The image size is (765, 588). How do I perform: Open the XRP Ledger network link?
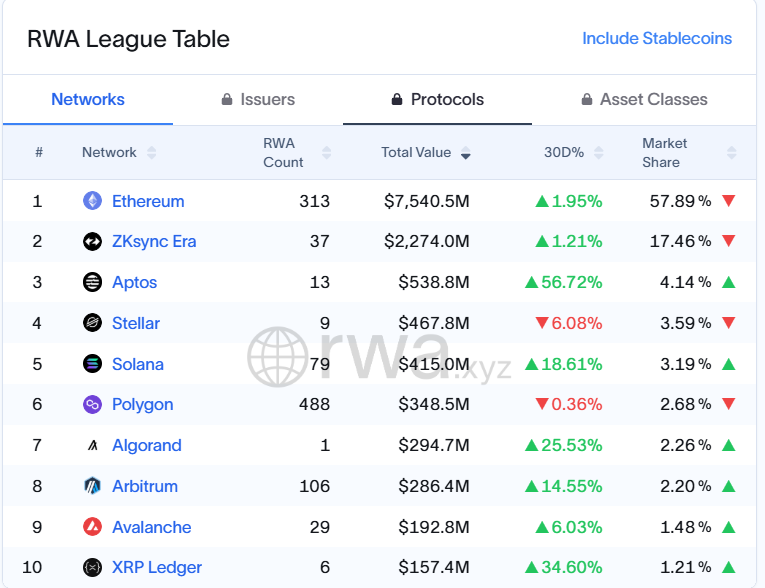157,568
